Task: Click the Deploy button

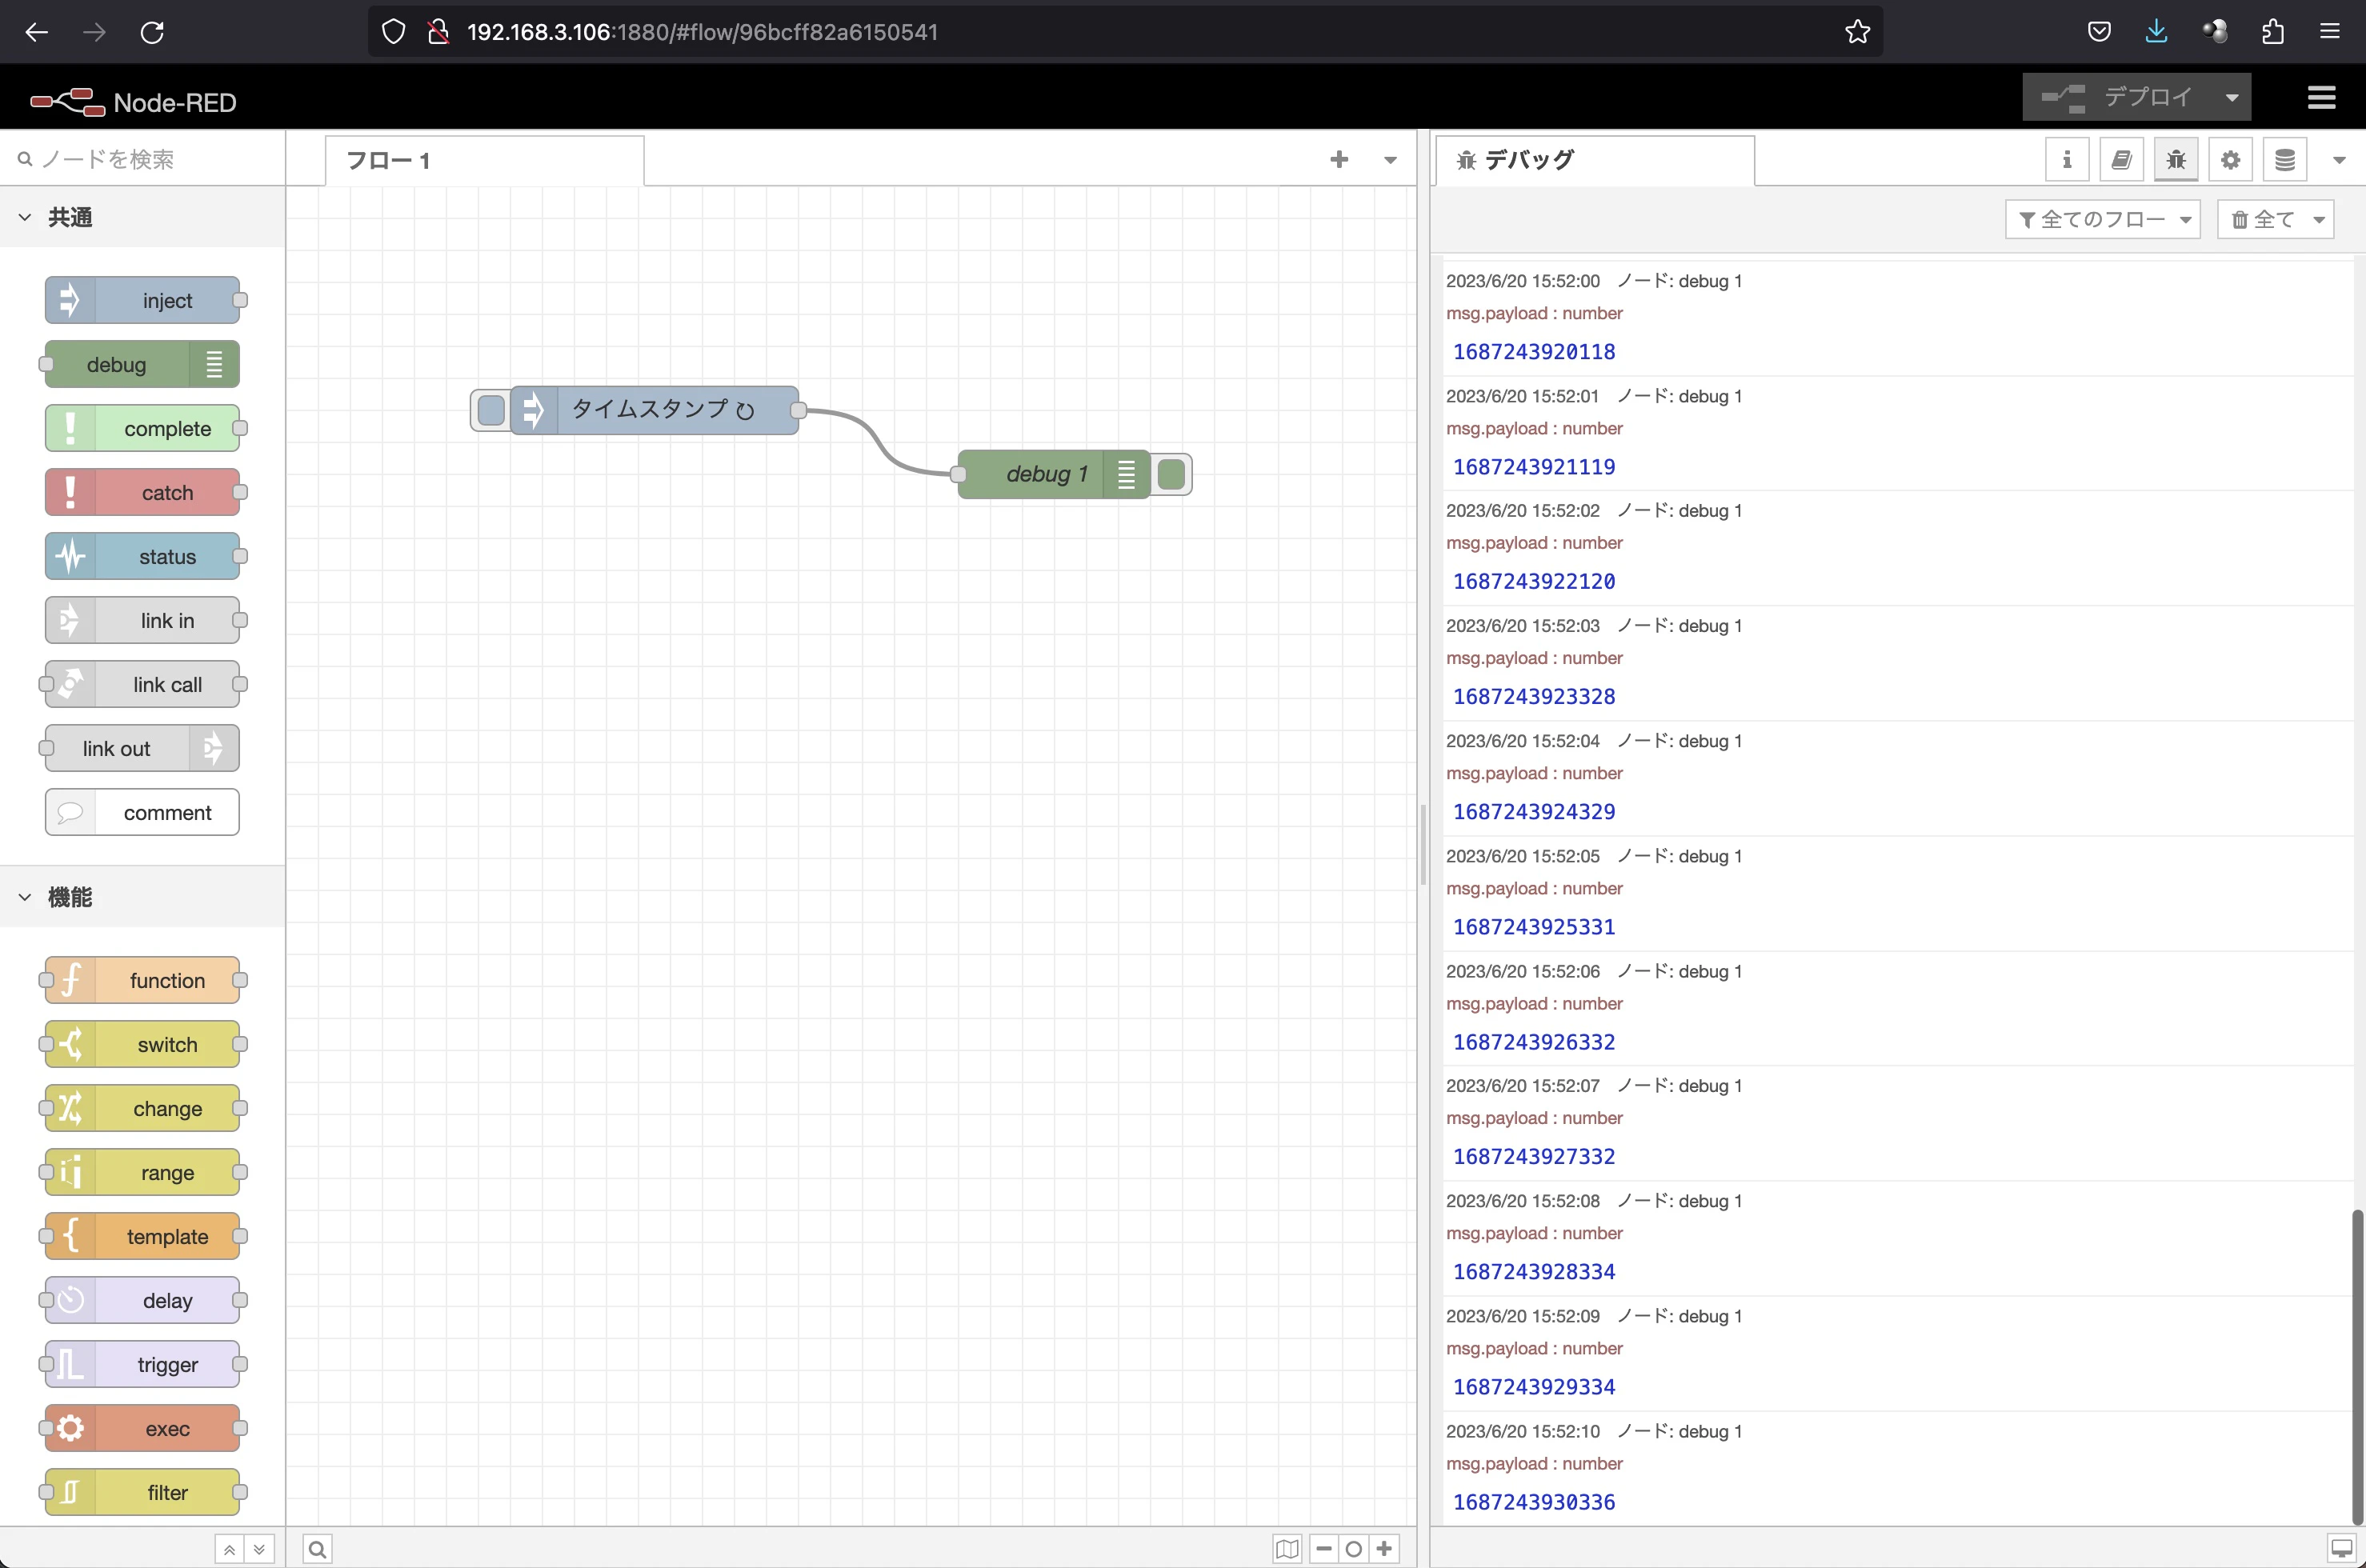Action: [2117, 97]
